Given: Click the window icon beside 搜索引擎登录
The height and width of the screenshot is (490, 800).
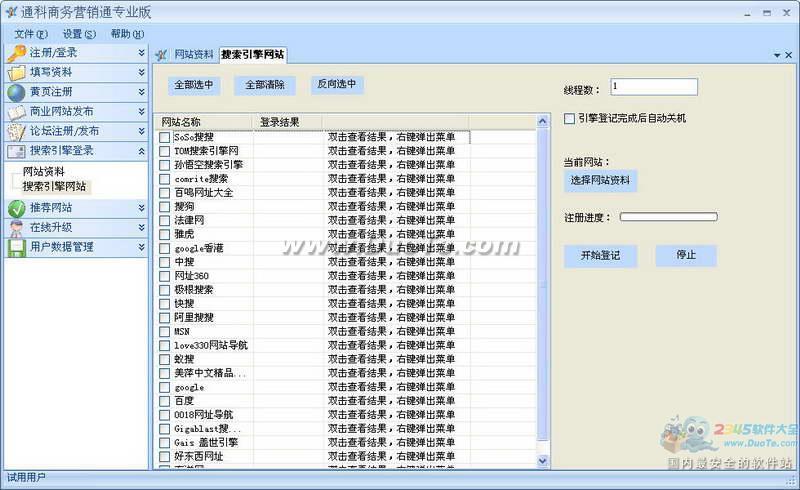Looking at the screenshot, I should click(x=16, y=151).
